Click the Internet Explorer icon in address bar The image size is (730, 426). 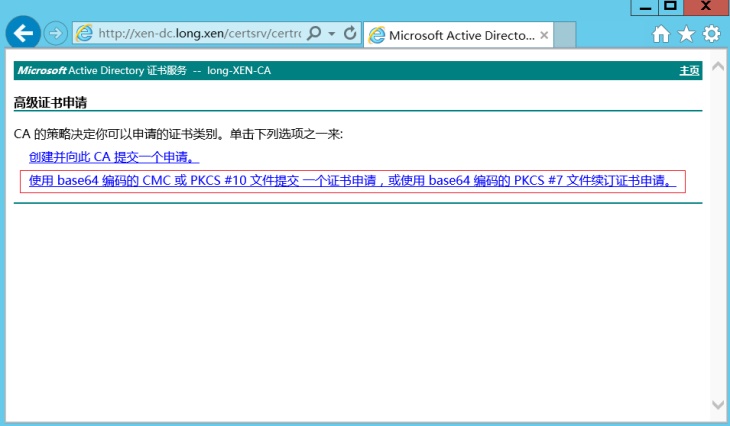[x=84, y=33]
